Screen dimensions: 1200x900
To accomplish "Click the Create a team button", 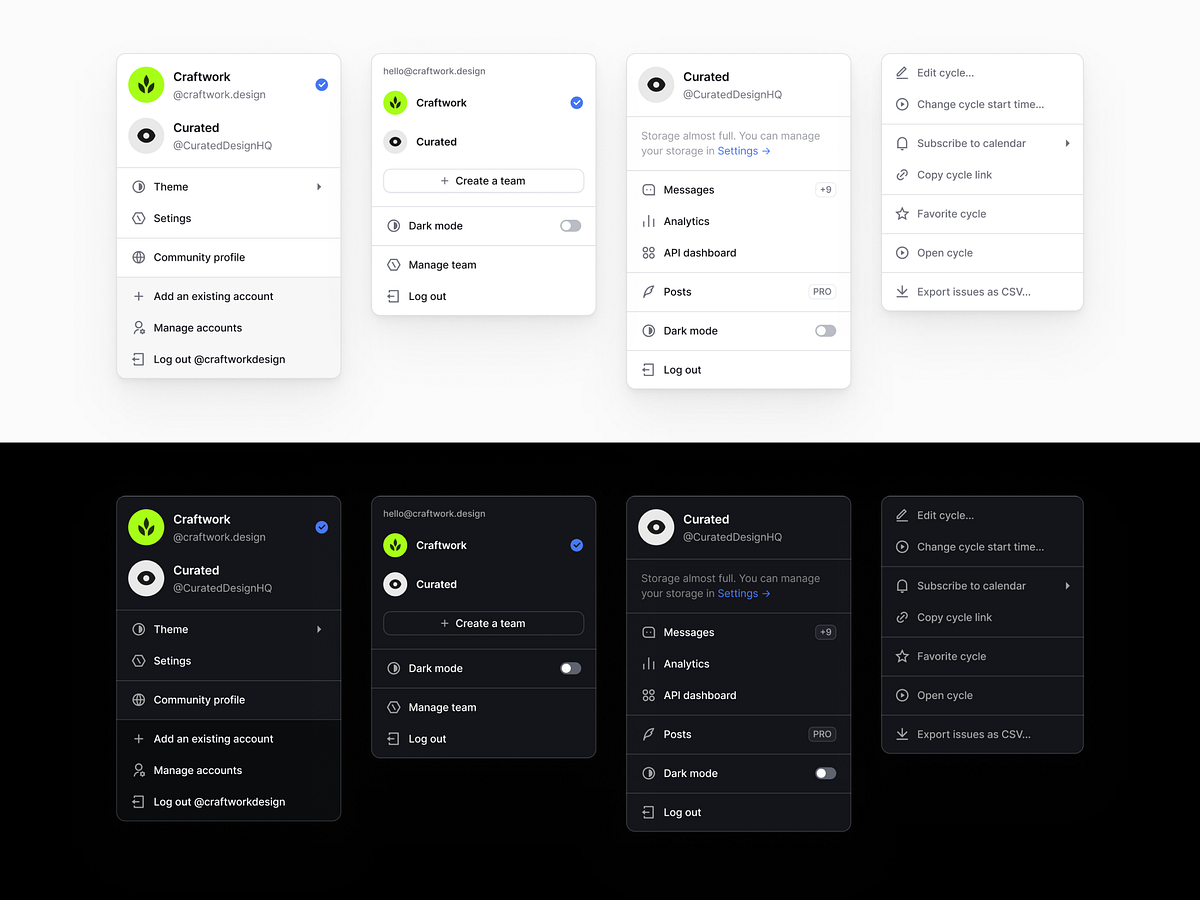I will tap(483, 180).
